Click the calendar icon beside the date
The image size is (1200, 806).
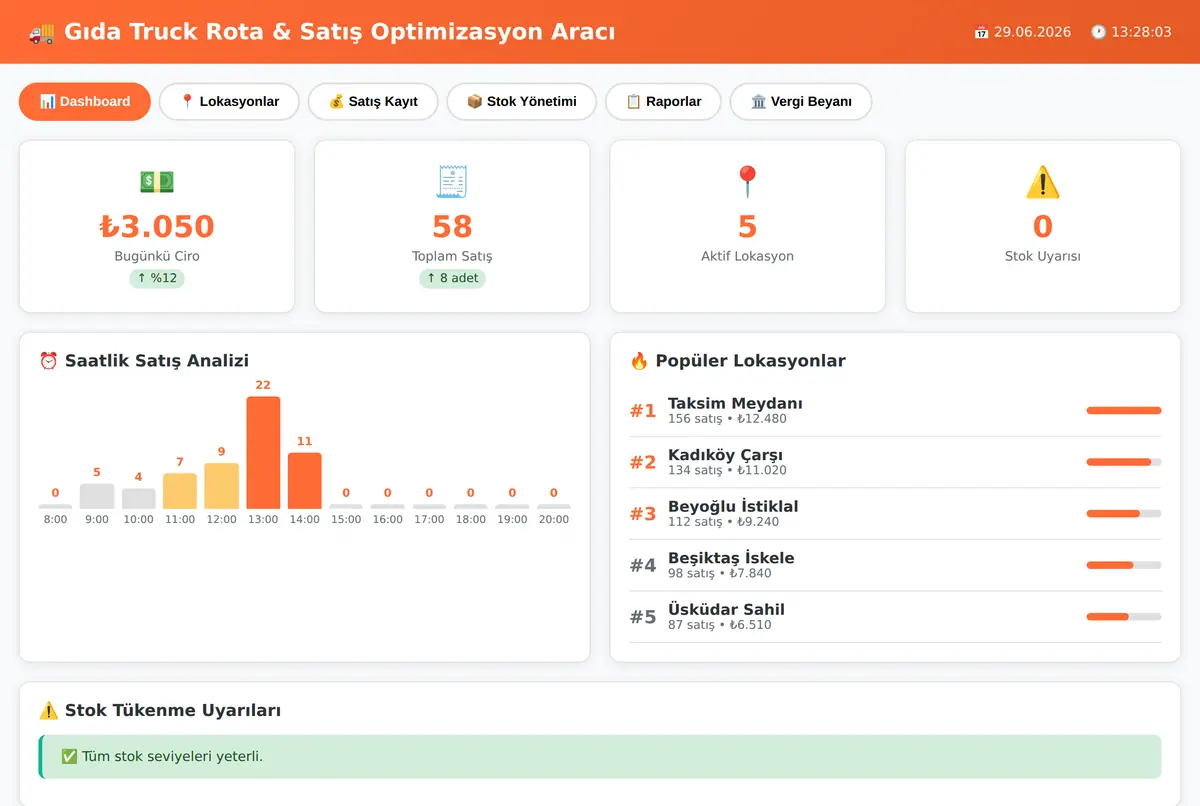coord(981,32)
